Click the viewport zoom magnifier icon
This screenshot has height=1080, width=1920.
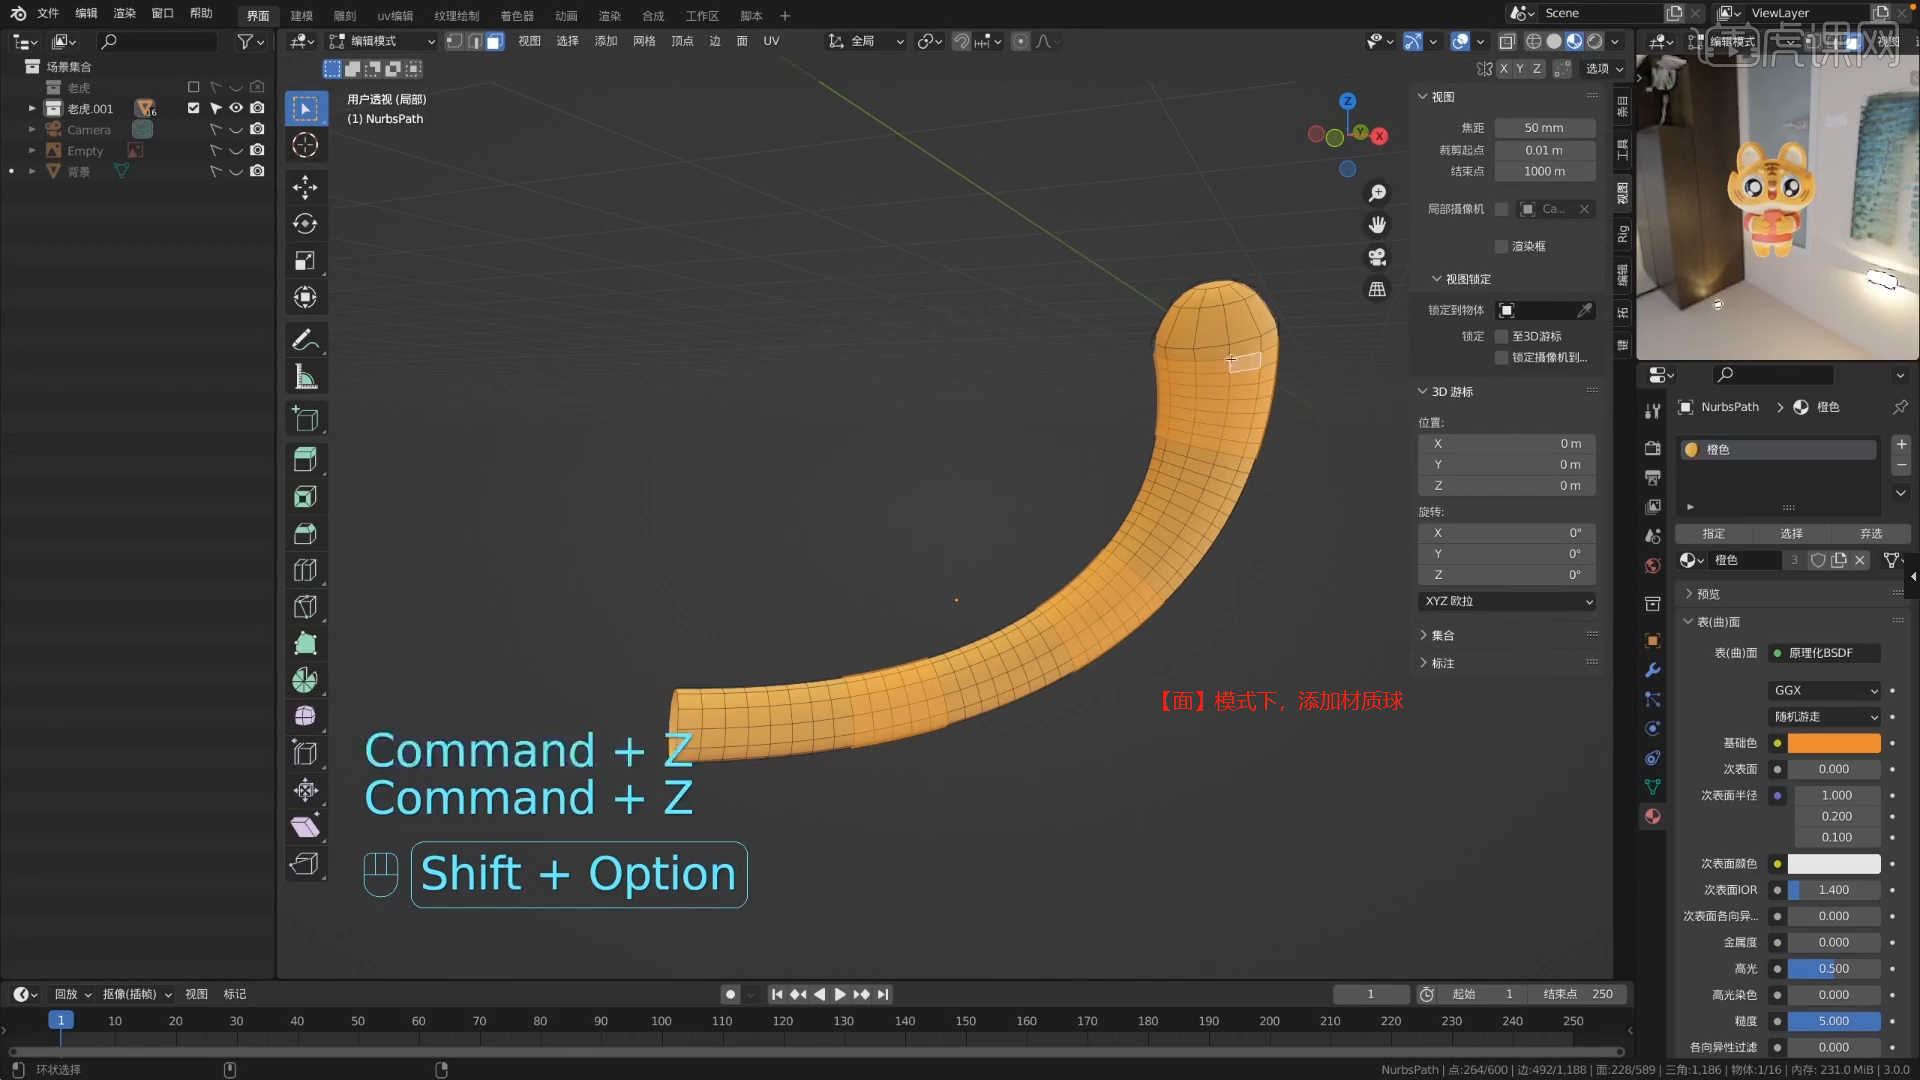pos(1377,193)
